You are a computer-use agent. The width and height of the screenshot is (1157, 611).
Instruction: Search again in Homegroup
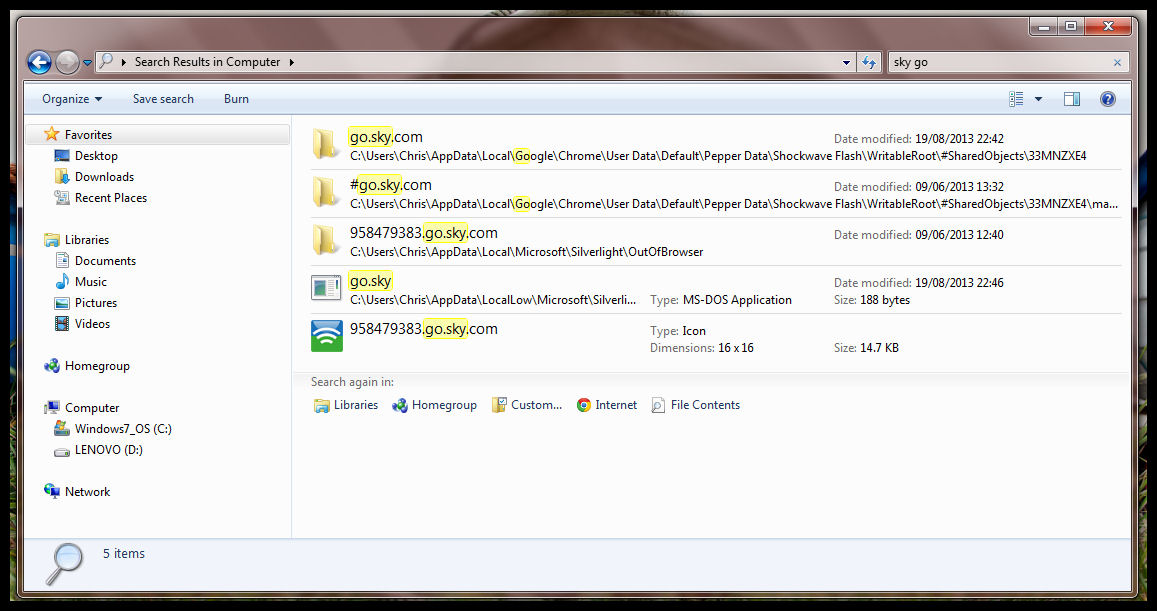[435, 405]
